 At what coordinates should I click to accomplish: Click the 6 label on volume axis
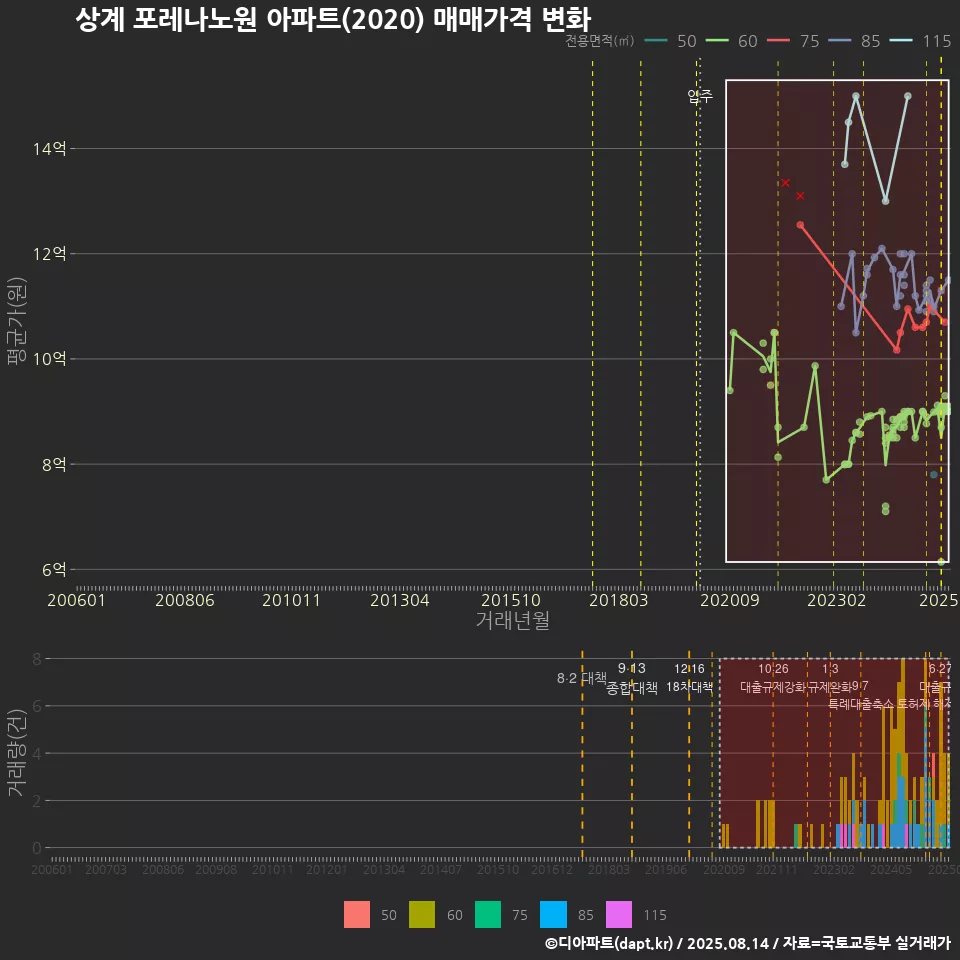coord(37,706)
